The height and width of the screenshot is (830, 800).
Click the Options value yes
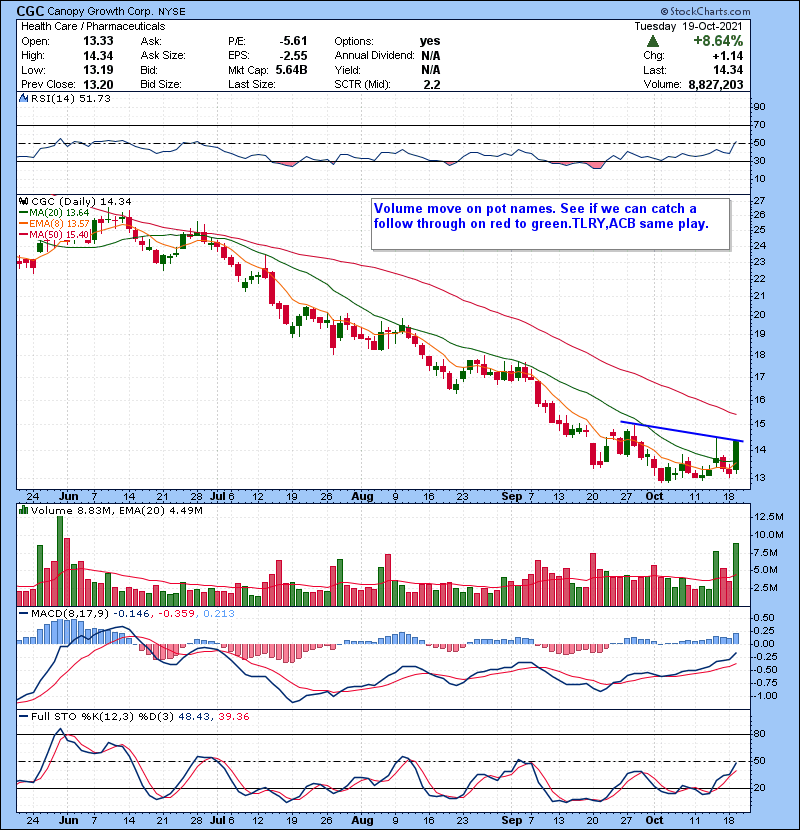click(430, 41)
